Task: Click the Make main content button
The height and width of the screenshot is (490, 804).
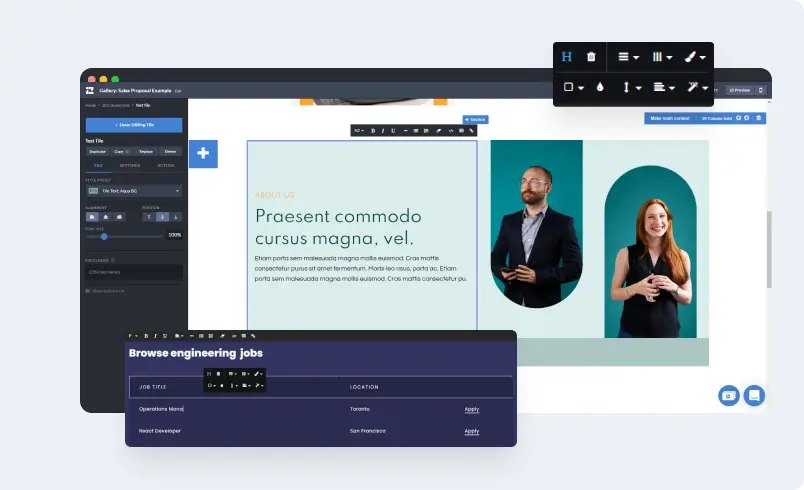Action: coord(670,118)
